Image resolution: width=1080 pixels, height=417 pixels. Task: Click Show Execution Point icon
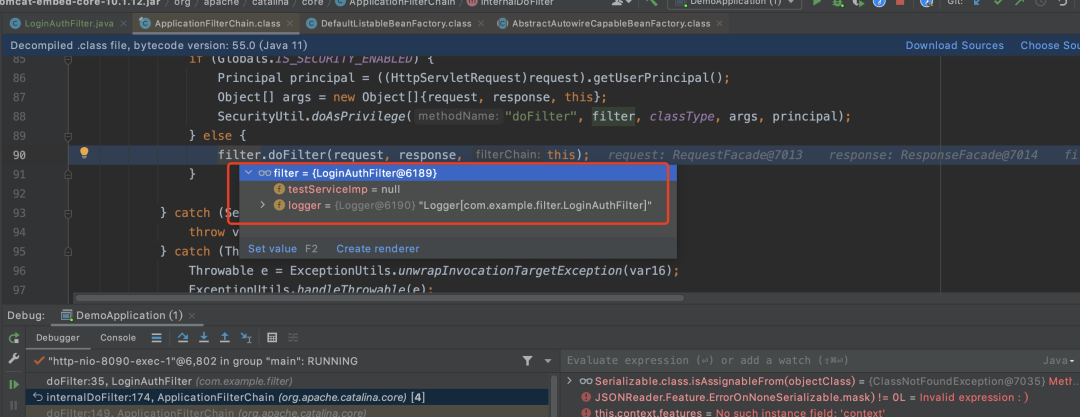click(x=156, y=338)
